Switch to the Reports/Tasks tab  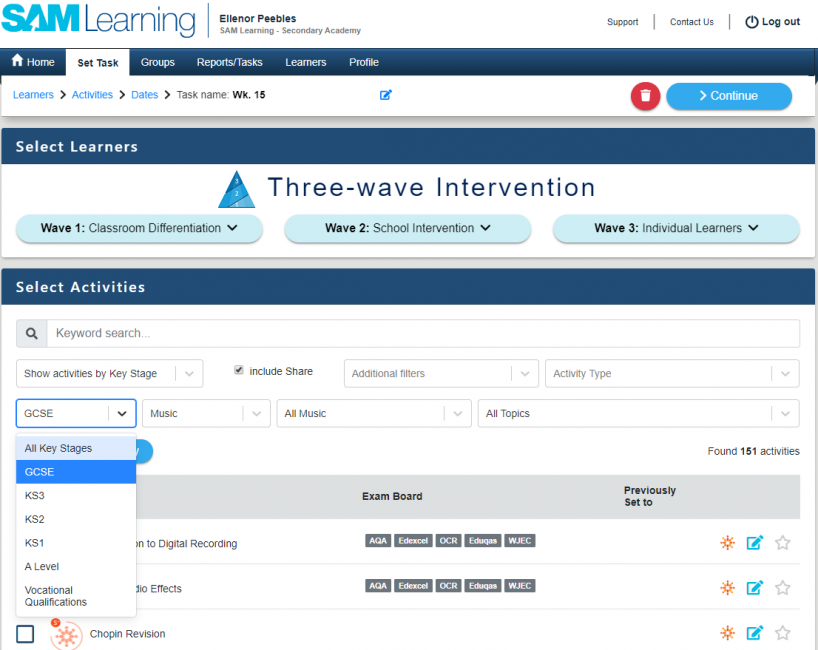(x=229, y=62)
